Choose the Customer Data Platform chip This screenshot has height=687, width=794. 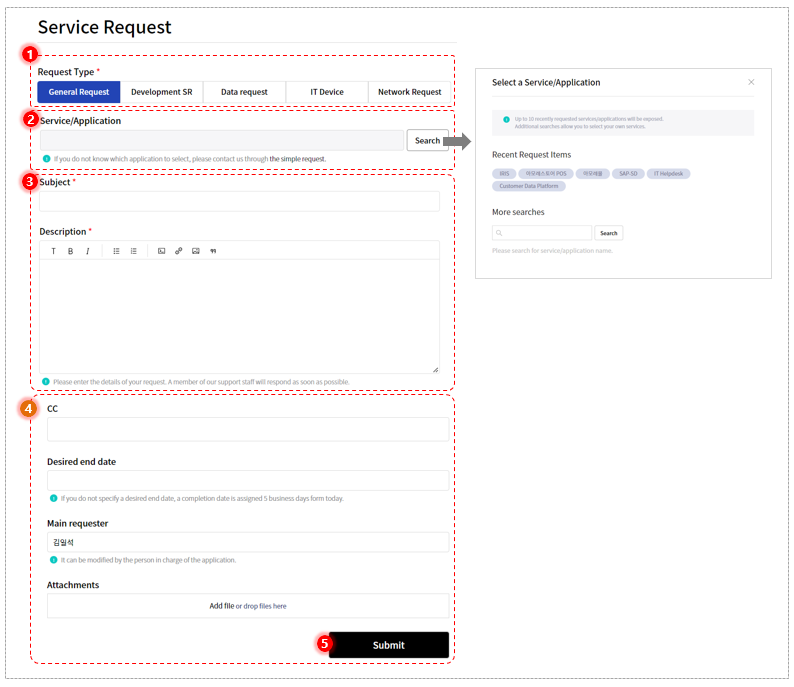point(529,186)
